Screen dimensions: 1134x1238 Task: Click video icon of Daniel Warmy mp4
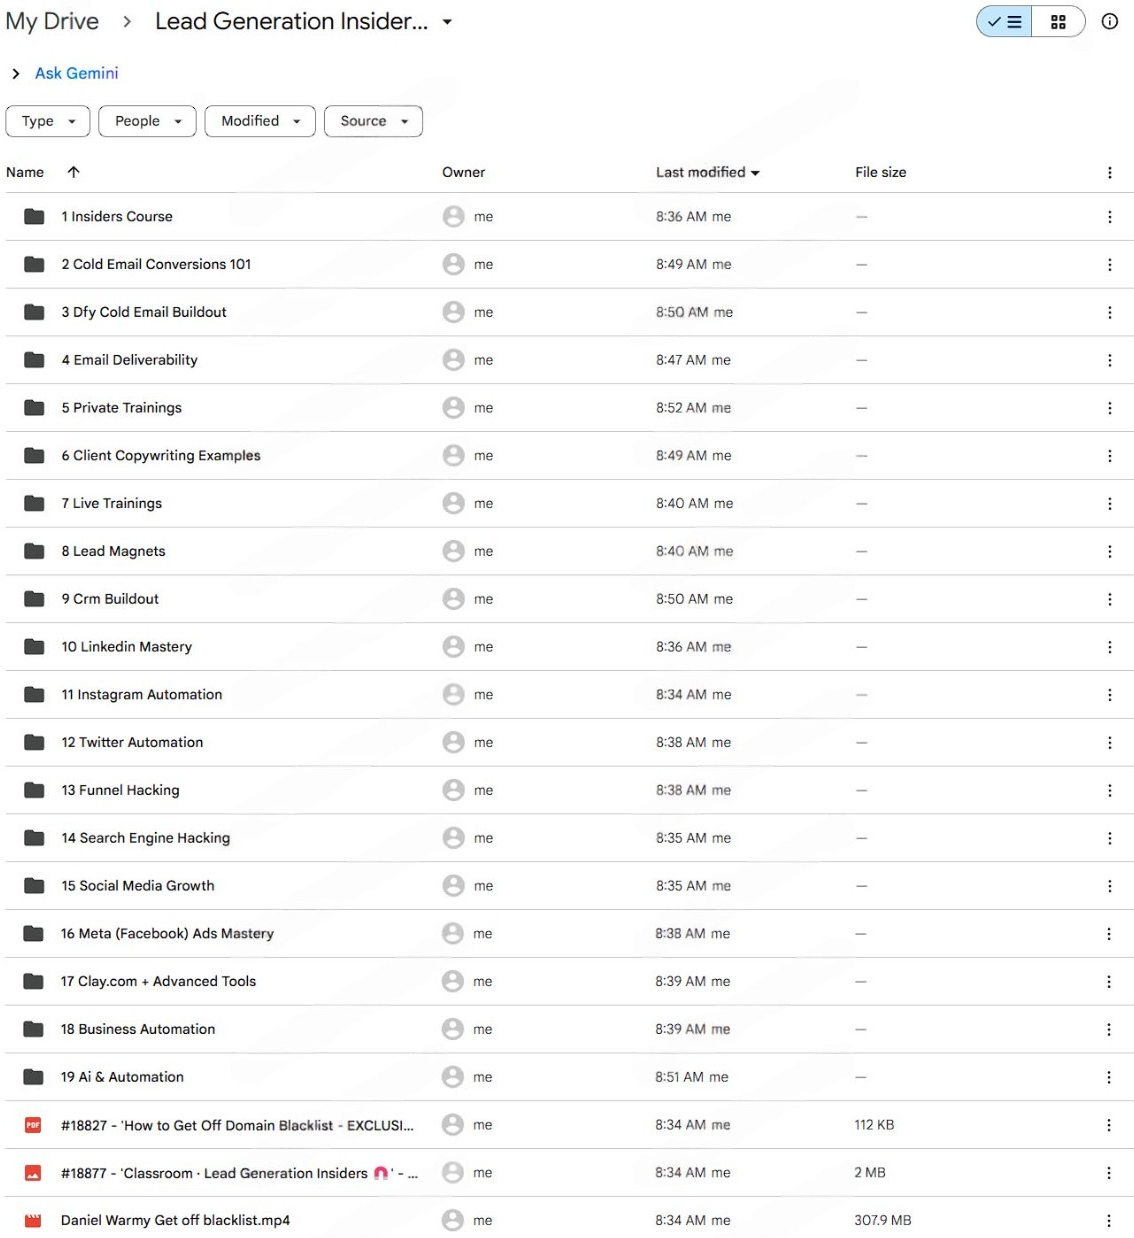[33, 1220]
